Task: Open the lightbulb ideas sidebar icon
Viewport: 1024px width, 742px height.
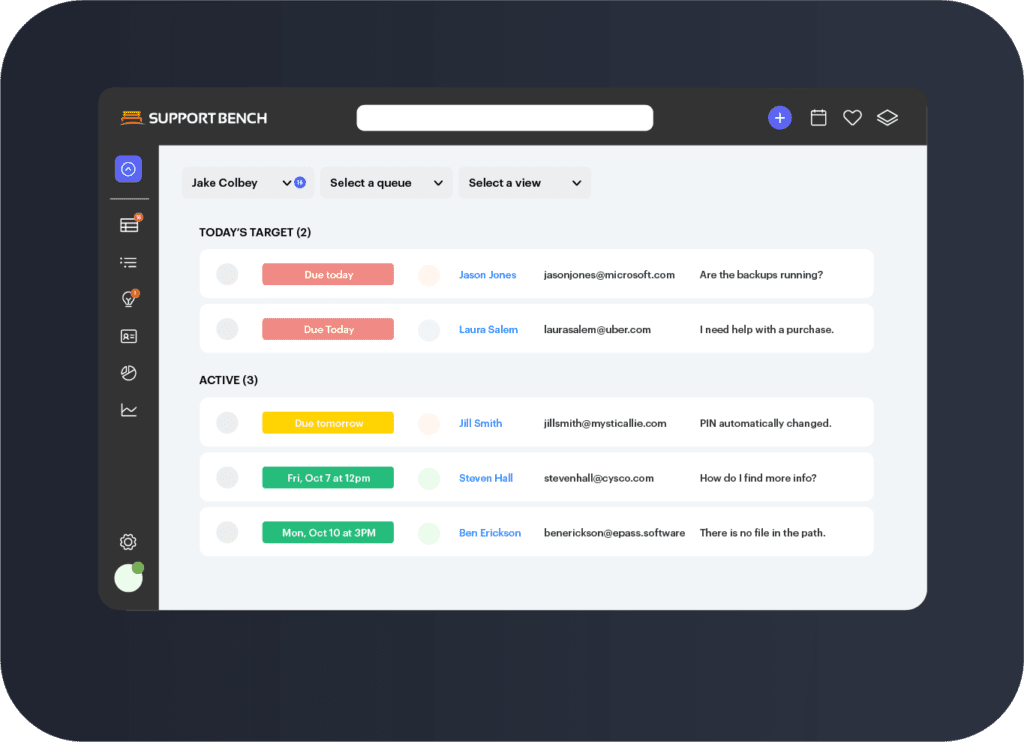Action: [128, 299]
